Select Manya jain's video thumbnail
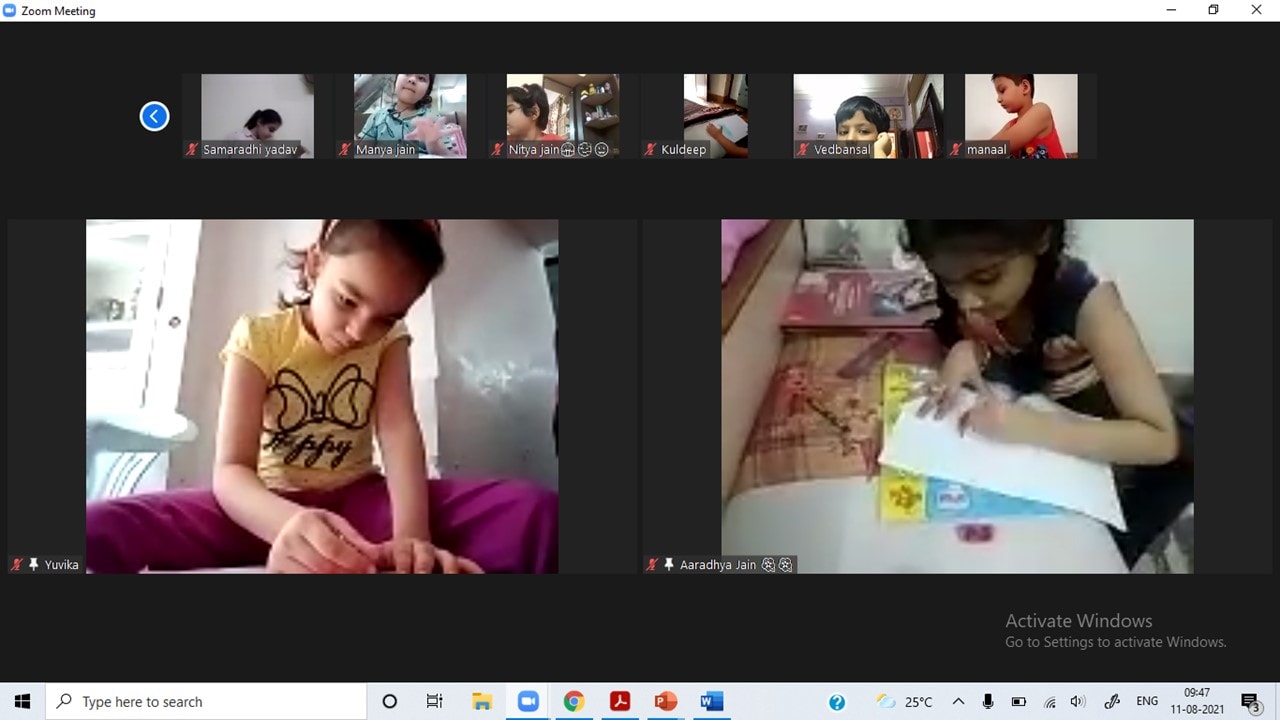The image size is (1280, 720). [x=410, y=116]
